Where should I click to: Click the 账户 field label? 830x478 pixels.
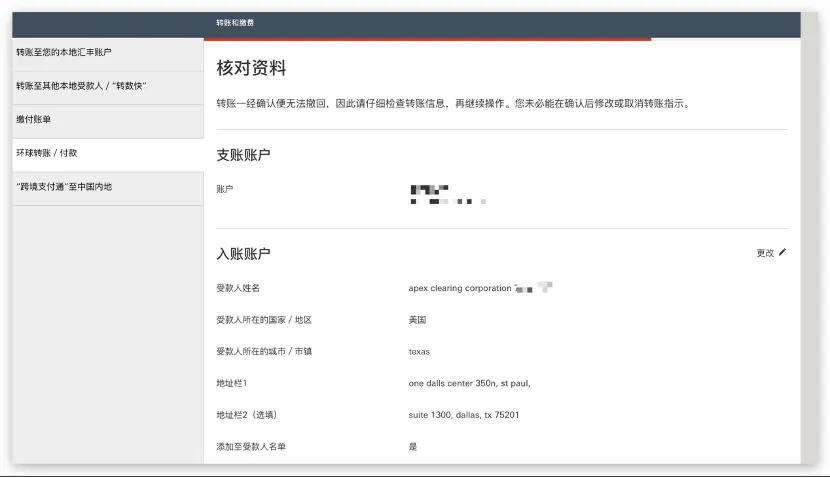(x=224, y=189)
